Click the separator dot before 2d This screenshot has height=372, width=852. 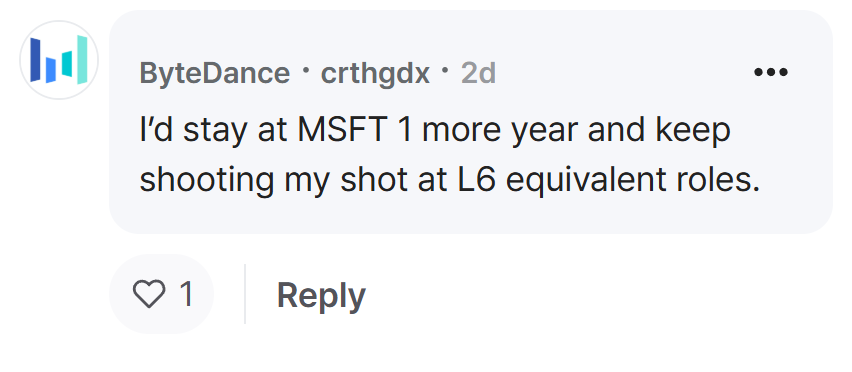446,71
